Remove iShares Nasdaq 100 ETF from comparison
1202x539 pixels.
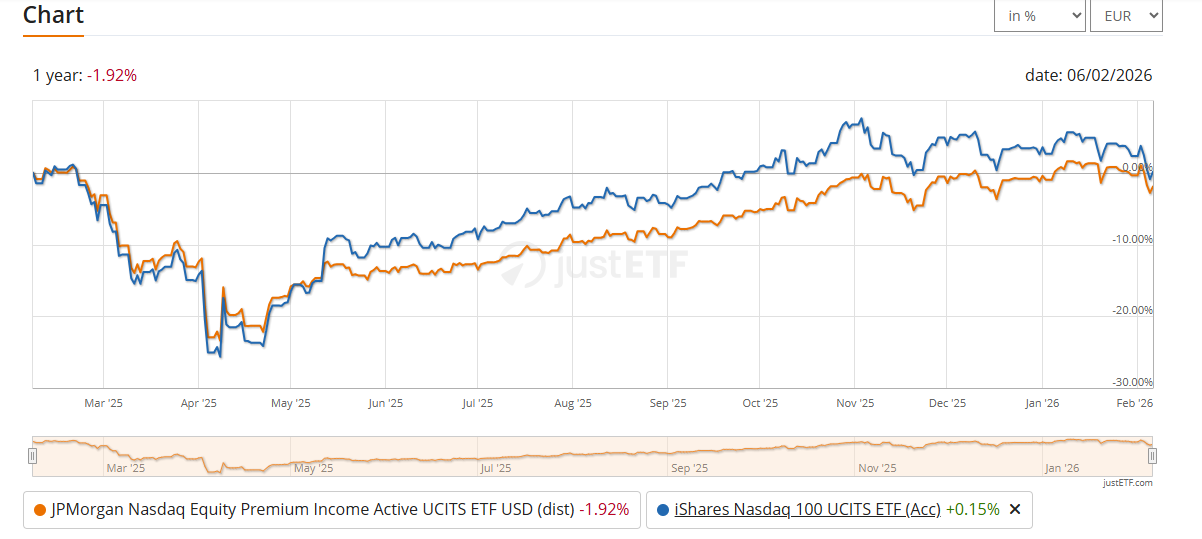[x=1015, y=509]
